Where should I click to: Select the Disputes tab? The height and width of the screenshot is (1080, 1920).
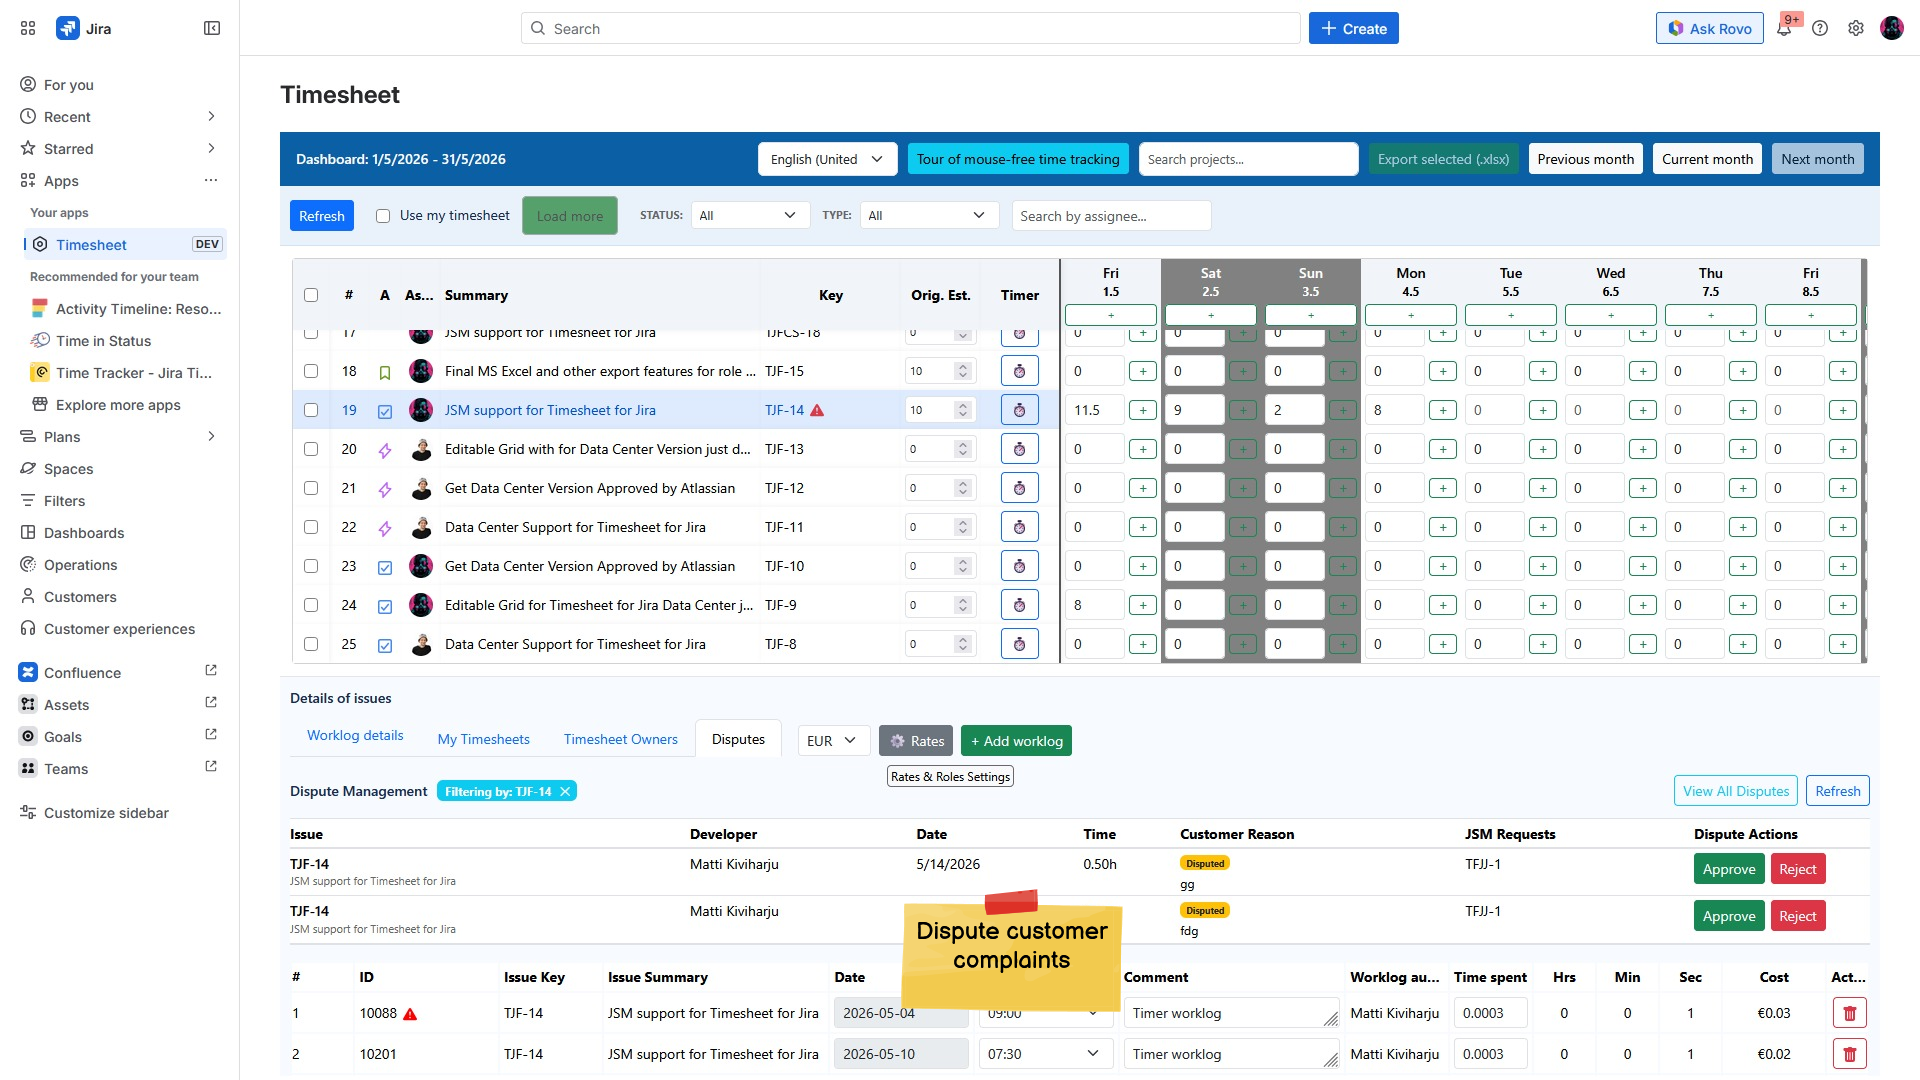click(x=738, y=739)
